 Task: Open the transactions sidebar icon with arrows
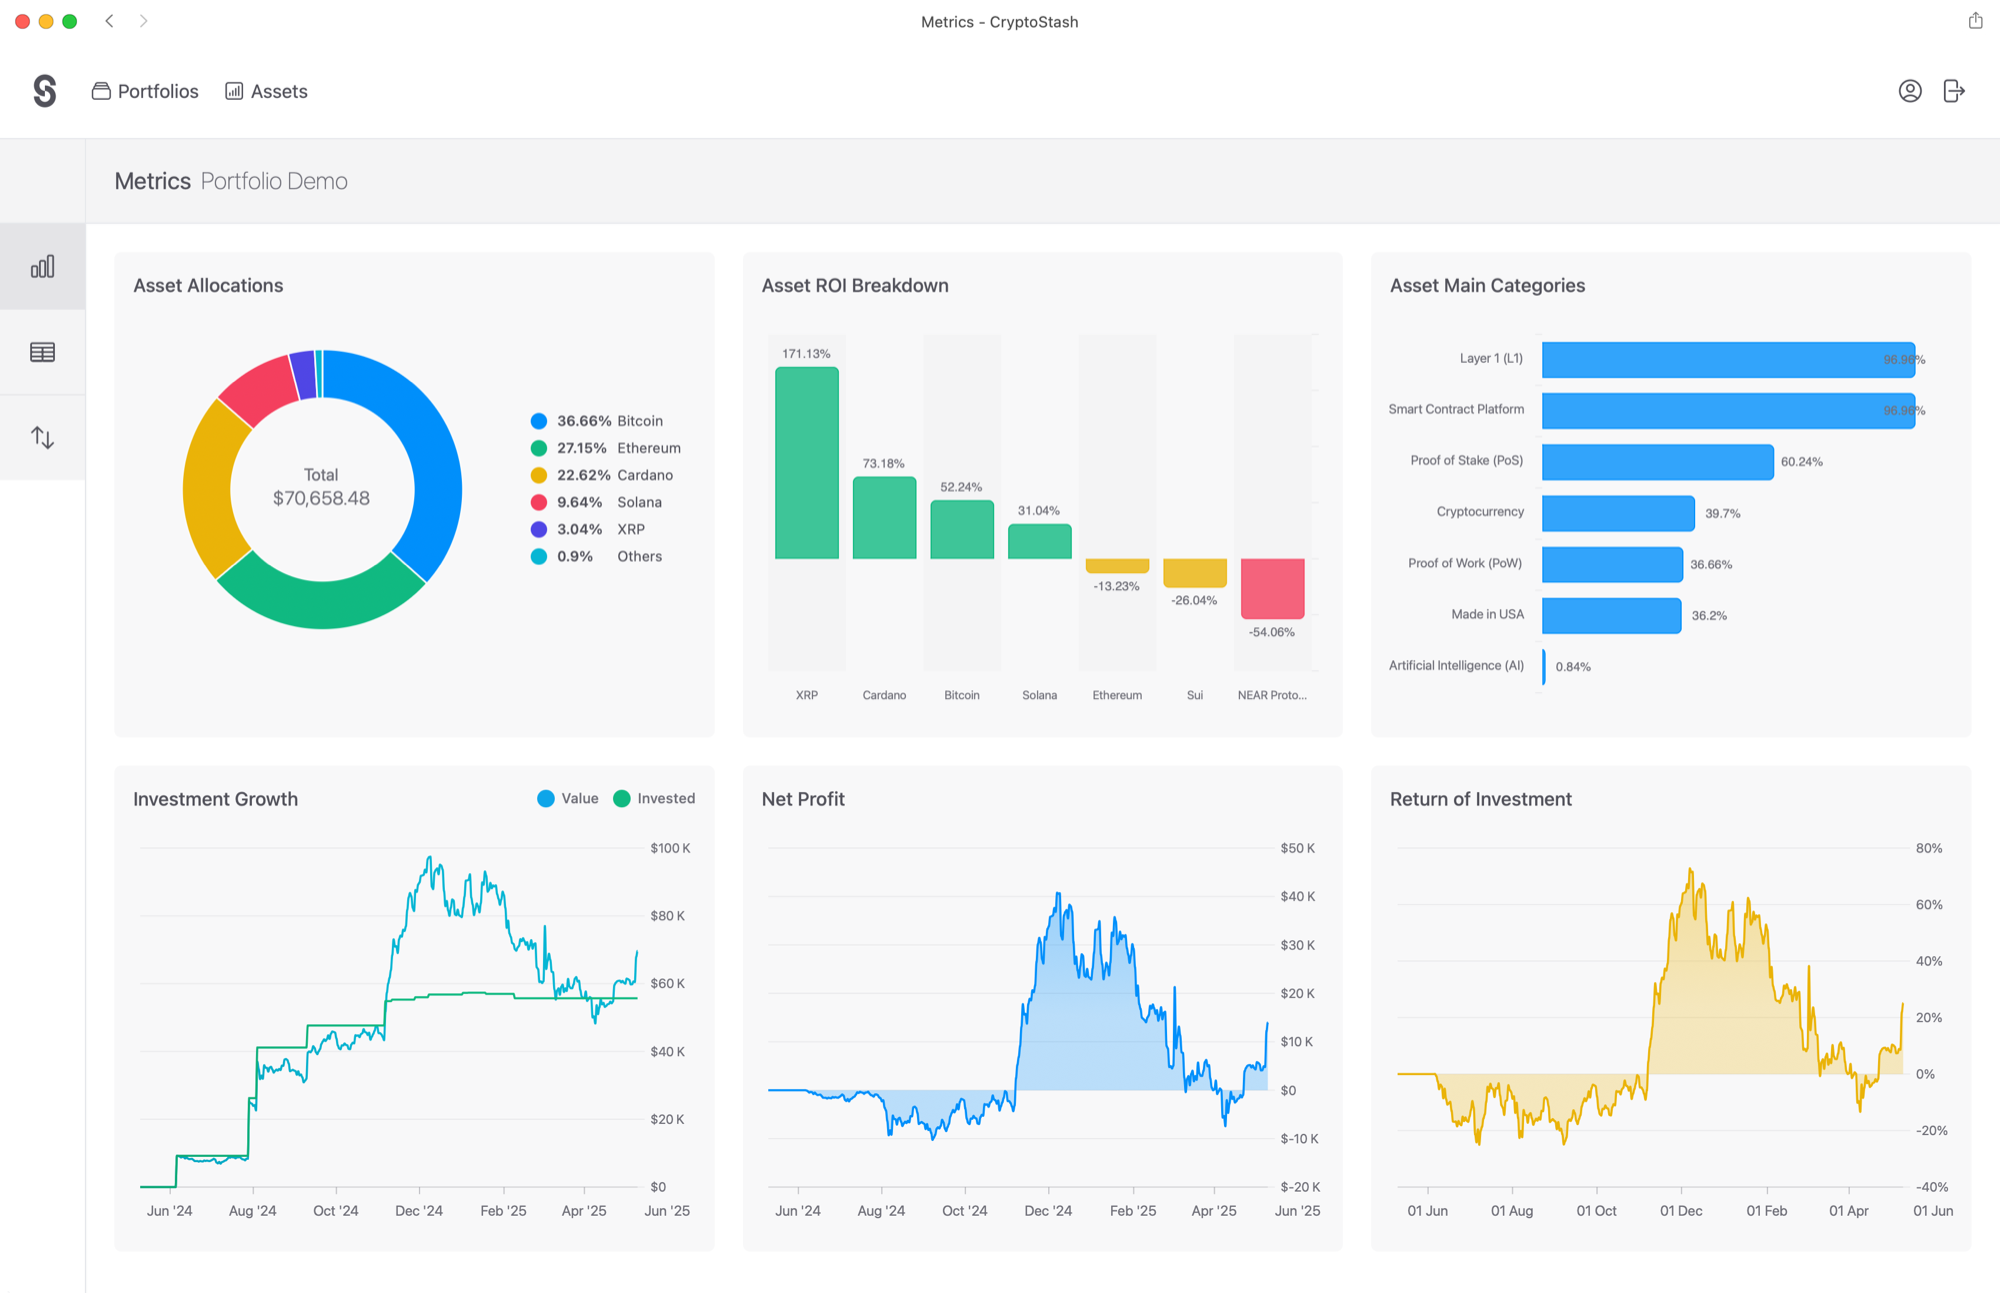(x=42, y=436)
